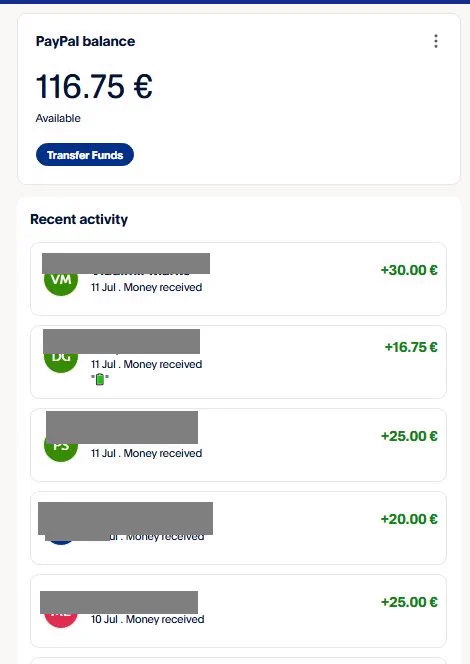Click the Recent activity heading
470x664 pixels.
(79, 219)
